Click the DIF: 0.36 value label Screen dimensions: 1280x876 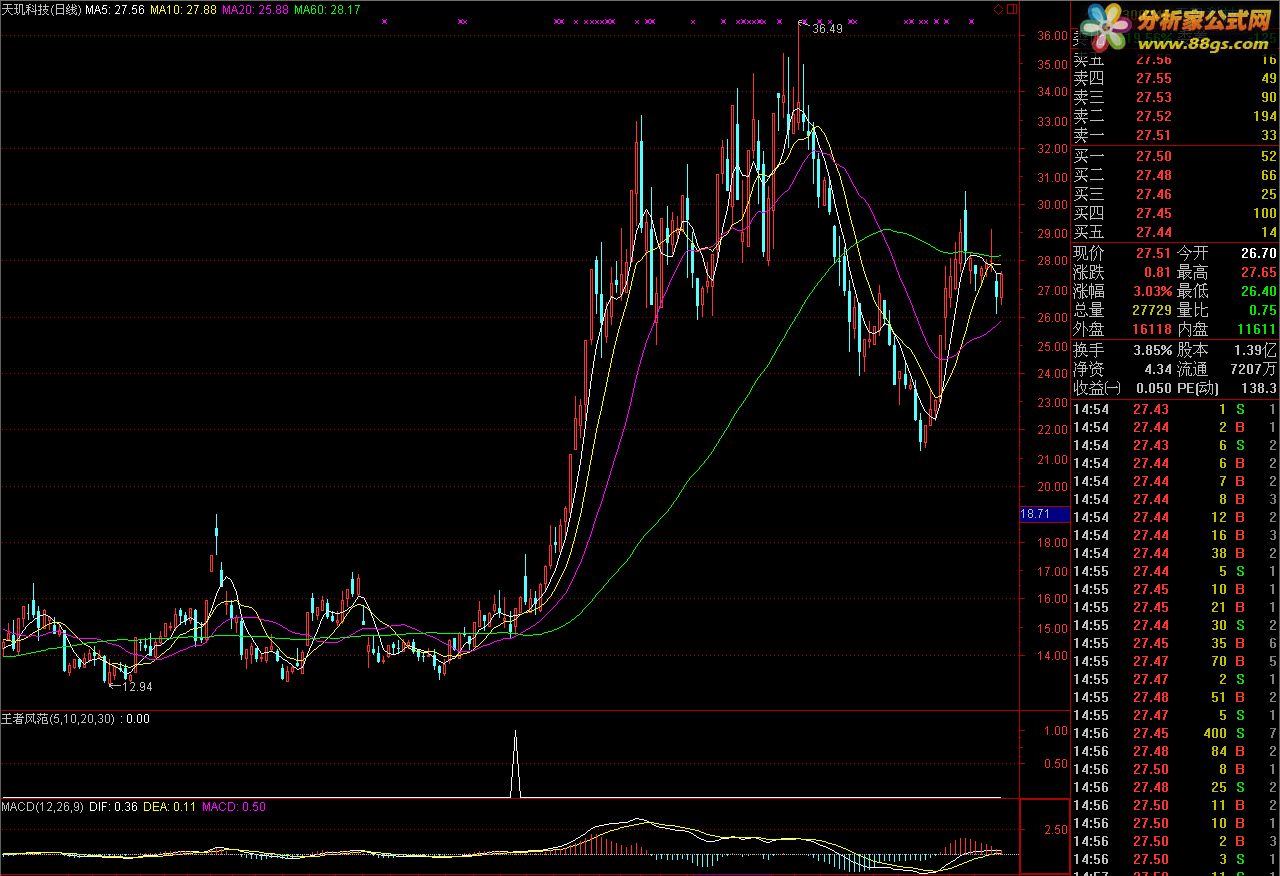tap(112, 806)
